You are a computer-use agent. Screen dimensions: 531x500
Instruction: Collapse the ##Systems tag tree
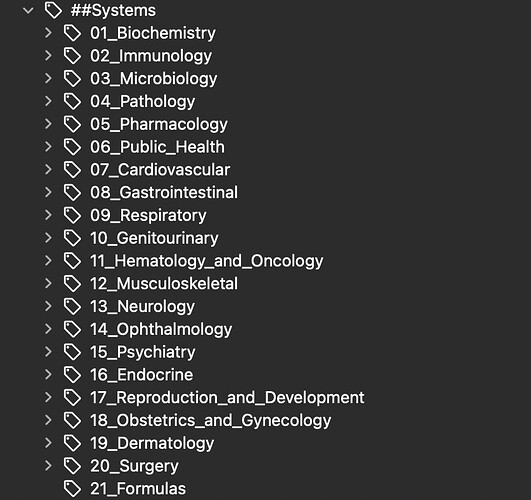pyautogui.click(x=28, y=11)
